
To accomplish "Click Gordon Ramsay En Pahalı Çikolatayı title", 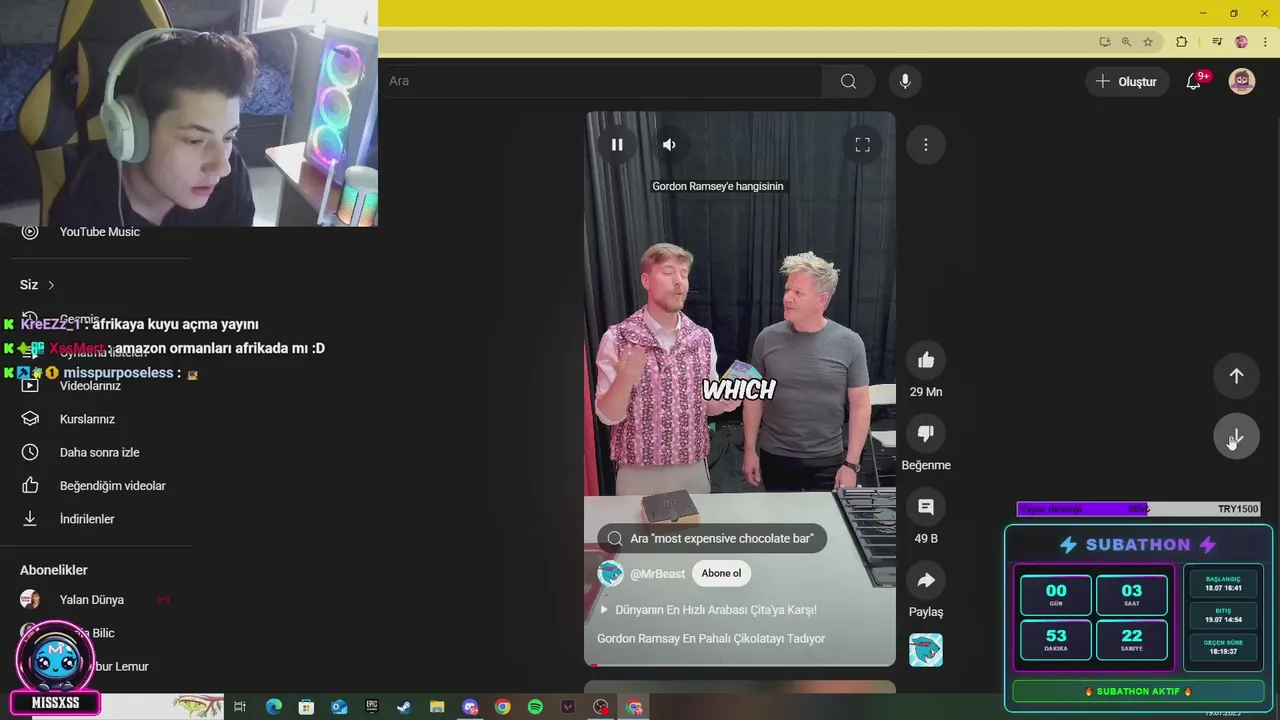I will tap(711, 639).
